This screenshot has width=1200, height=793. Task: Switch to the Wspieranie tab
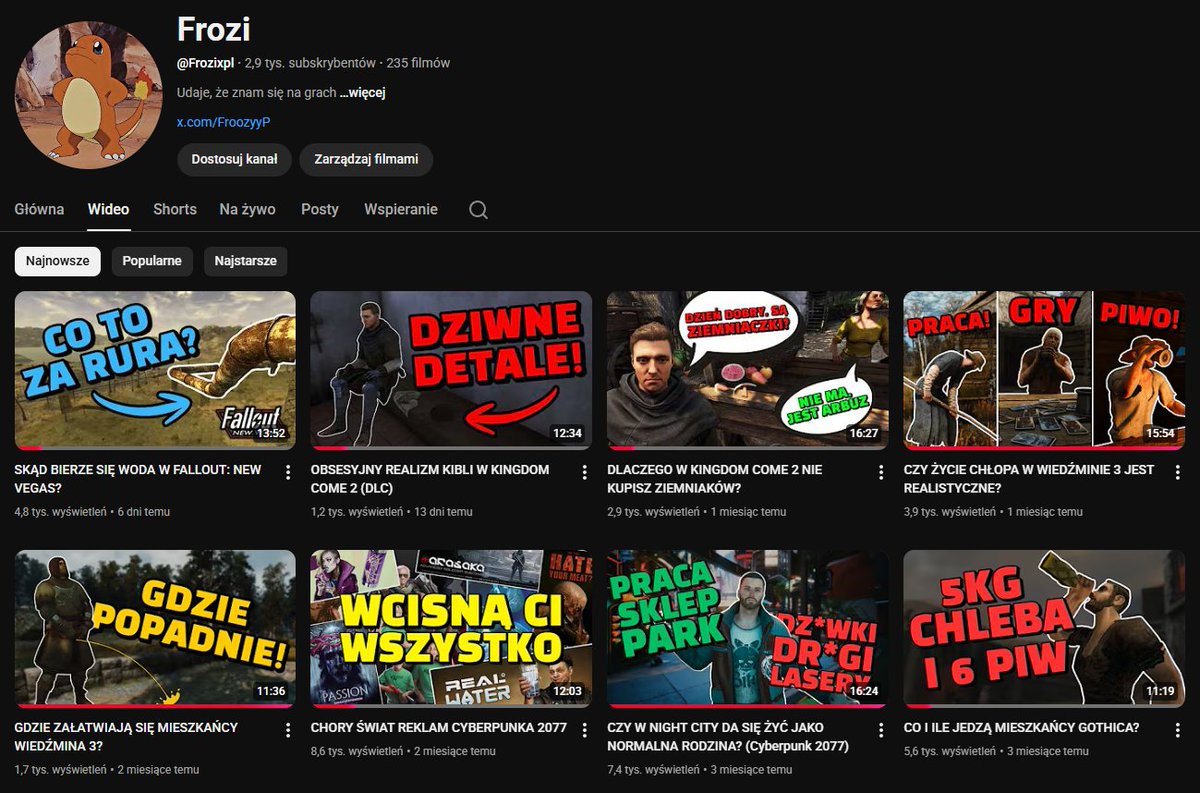click(x=401, y=209)
